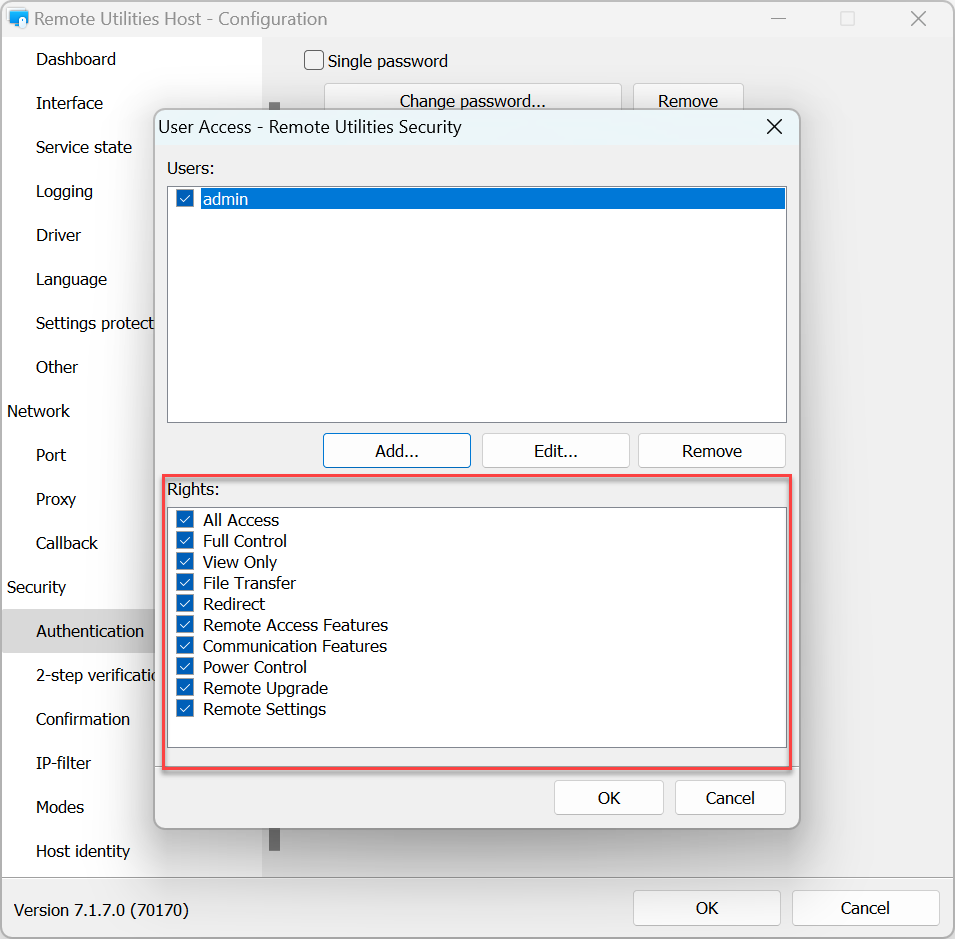The height and width of the screenshot is (939, 955).
Task: Uncheck the Remote Upgrade right
Action: click(185, 688)
